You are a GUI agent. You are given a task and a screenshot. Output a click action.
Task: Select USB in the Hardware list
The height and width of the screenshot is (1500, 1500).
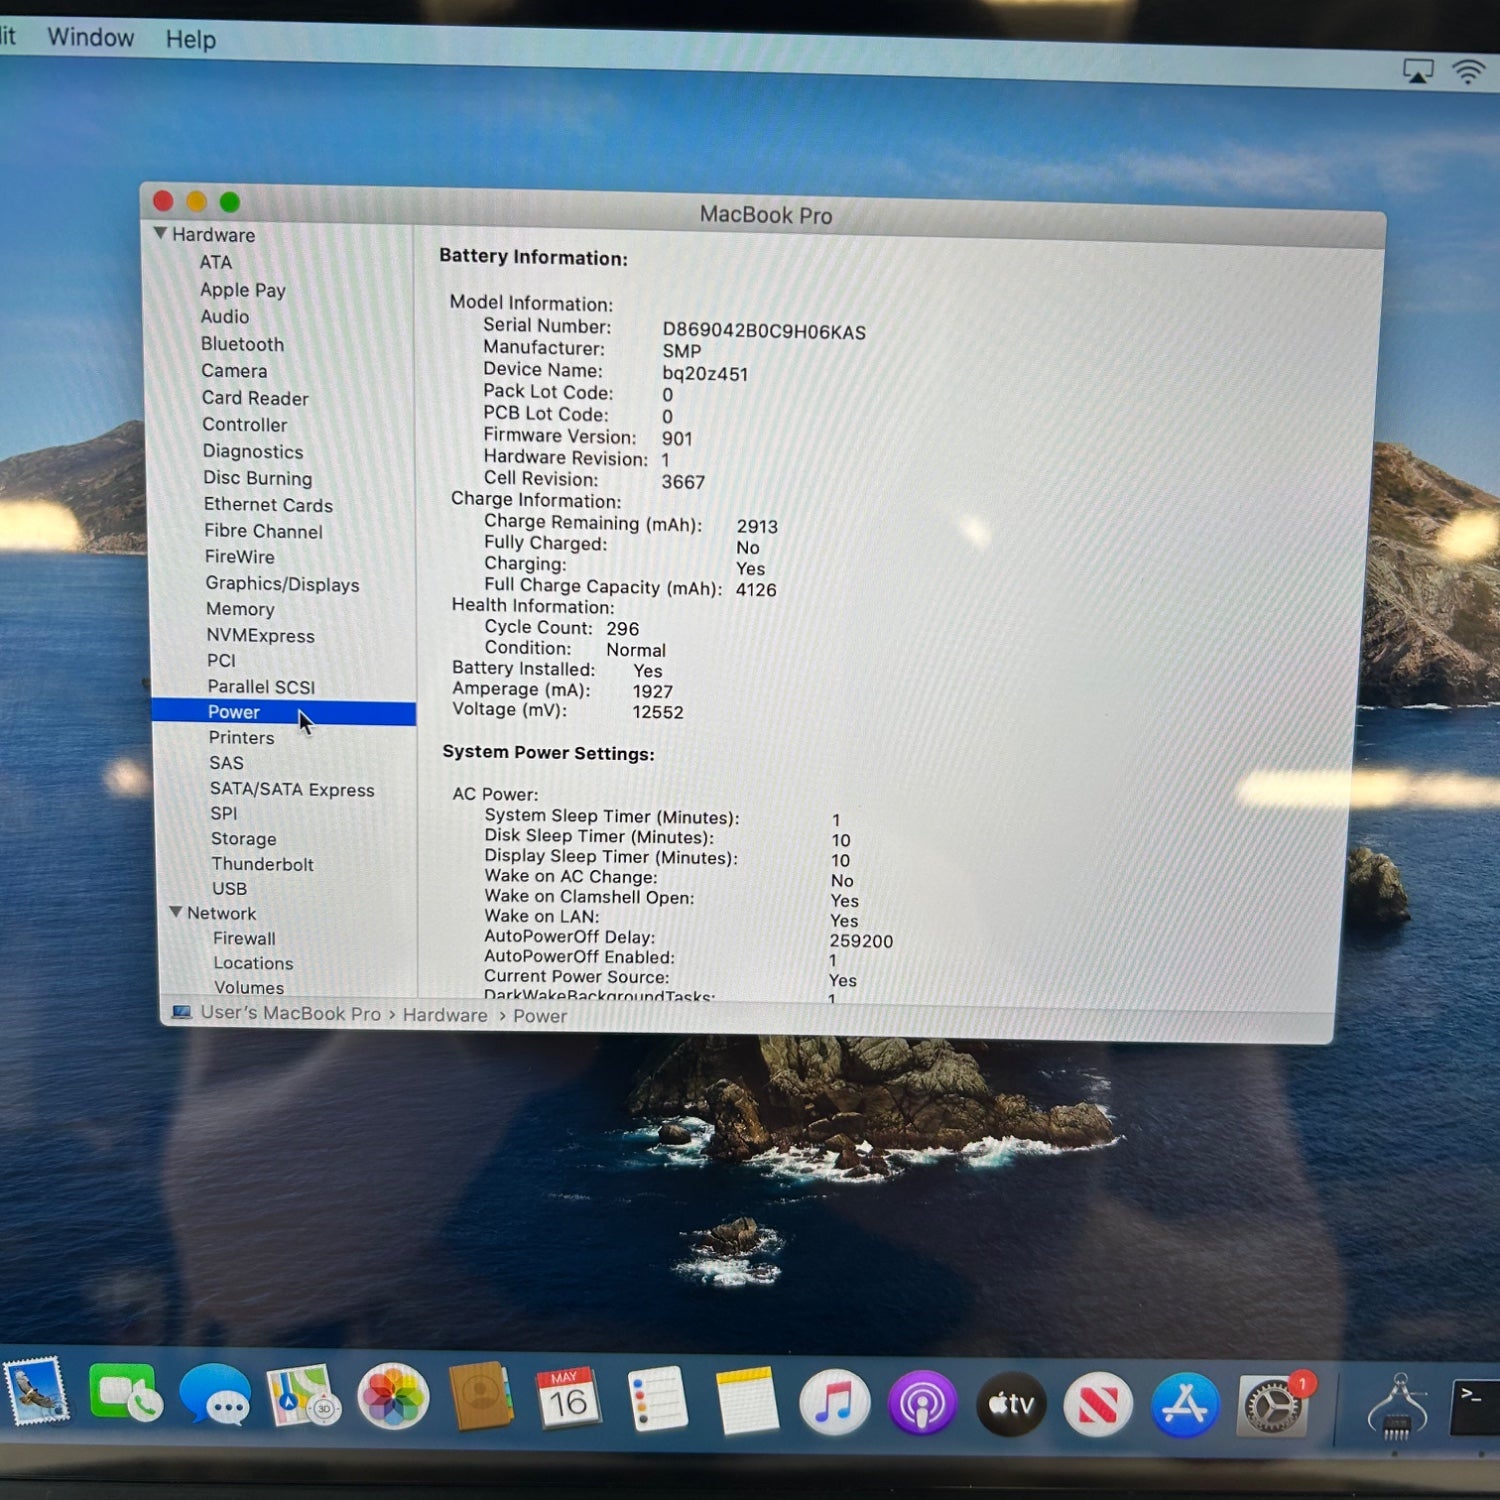point(229,889)
